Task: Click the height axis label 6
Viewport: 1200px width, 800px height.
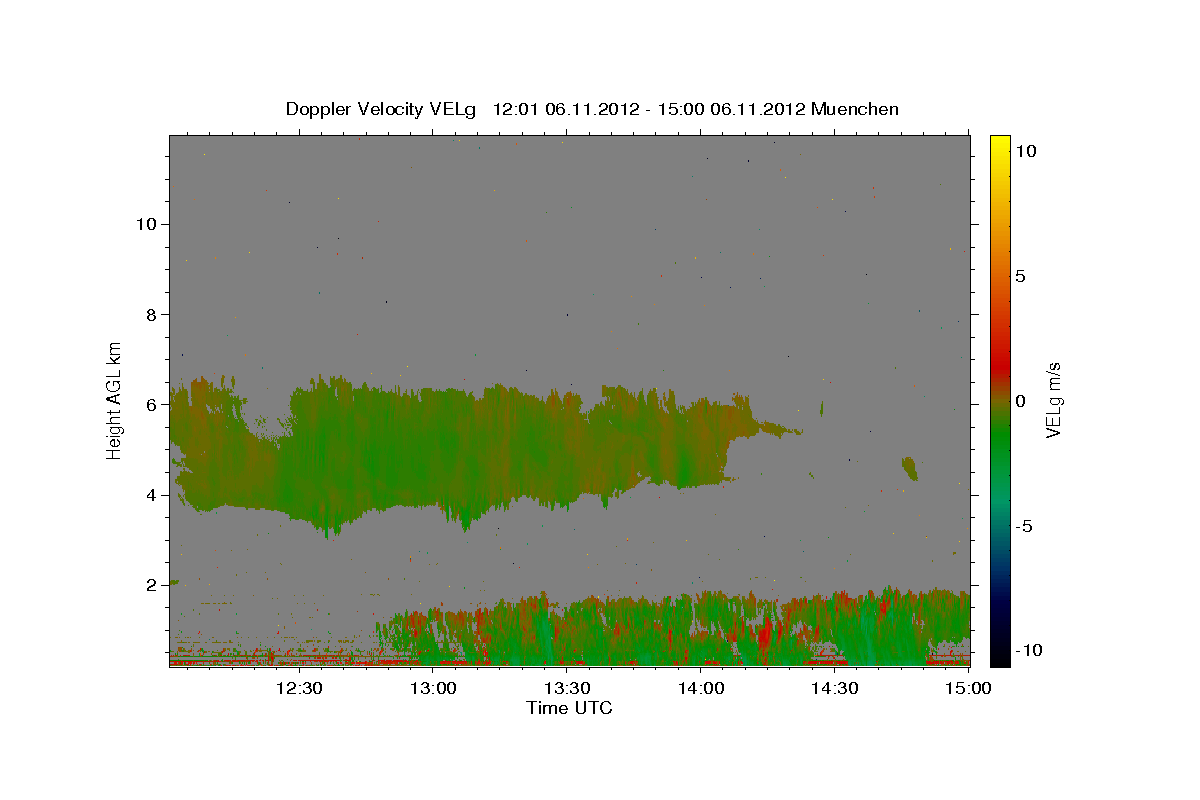Action: pyautogui.click(x=151, y=405)
